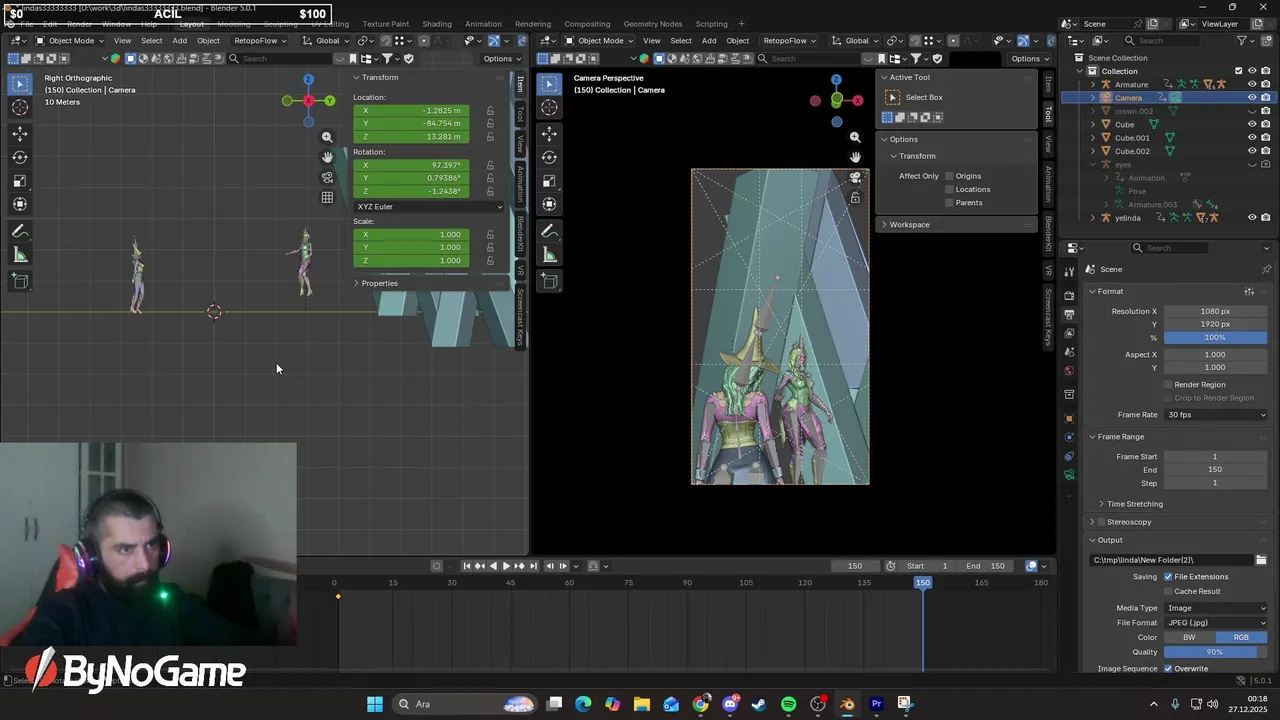The width and height of the screenshot is (1280, 720).
Task: Select the Scale tool in left viewport
Action: 20,181
